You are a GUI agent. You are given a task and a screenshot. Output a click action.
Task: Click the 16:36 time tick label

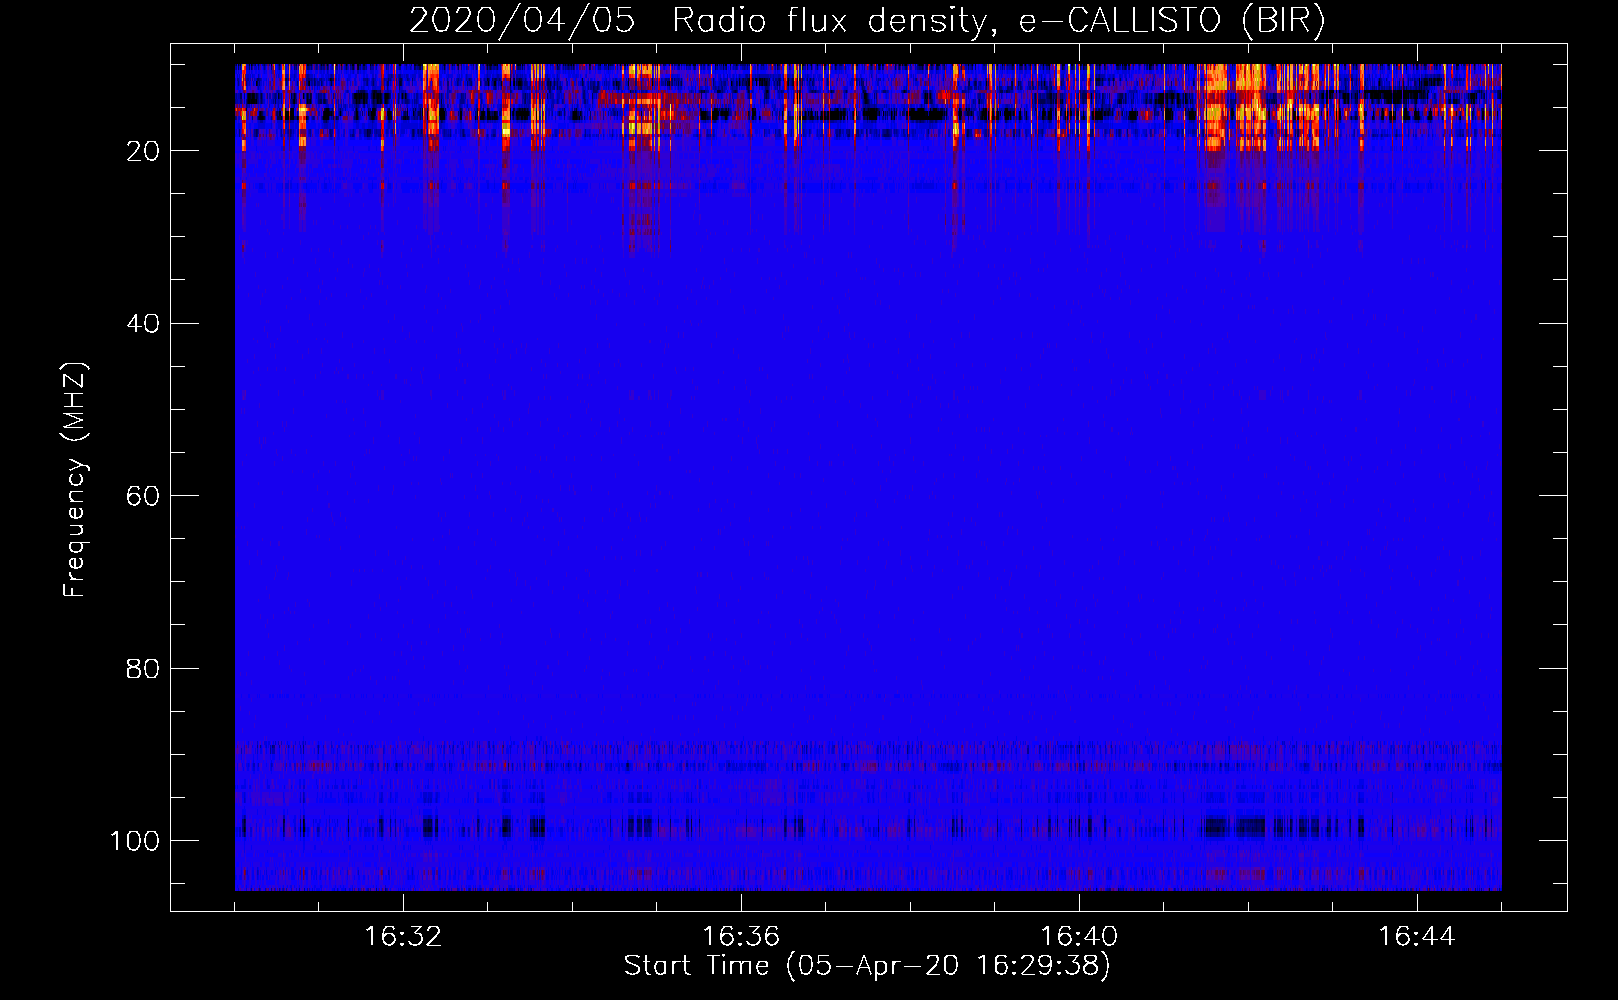coord(741,937)
